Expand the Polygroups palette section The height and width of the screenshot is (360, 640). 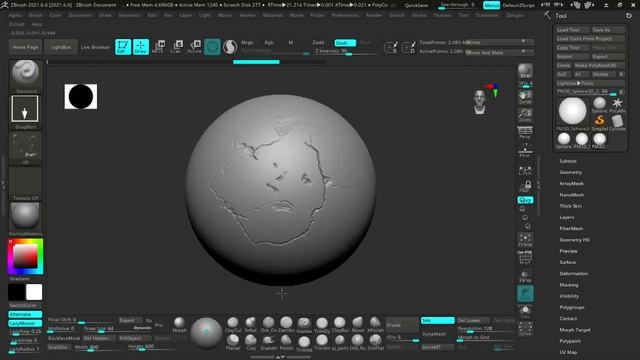(572, 307)
